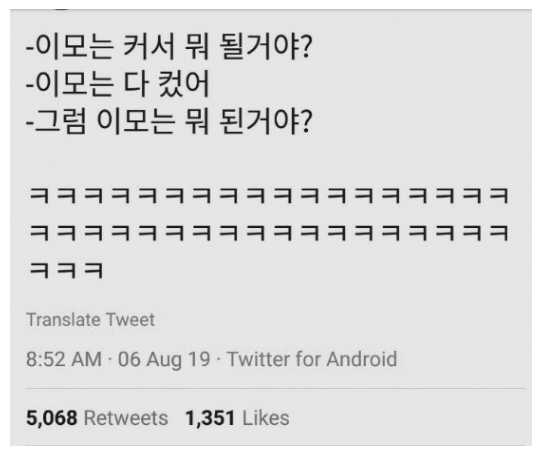Click the first full row of ㅋ characters
539x451 pixels.
point(269,196)
